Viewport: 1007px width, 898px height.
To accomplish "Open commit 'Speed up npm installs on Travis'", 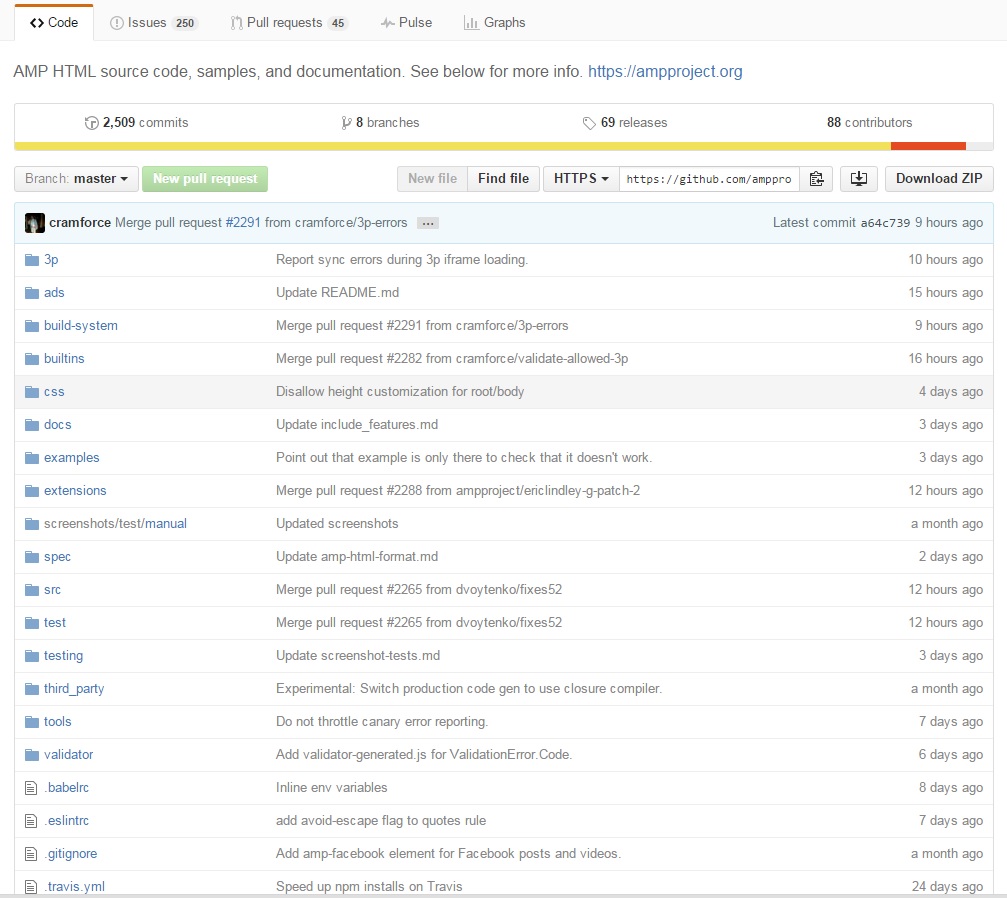I will click(x=369, y=887).
